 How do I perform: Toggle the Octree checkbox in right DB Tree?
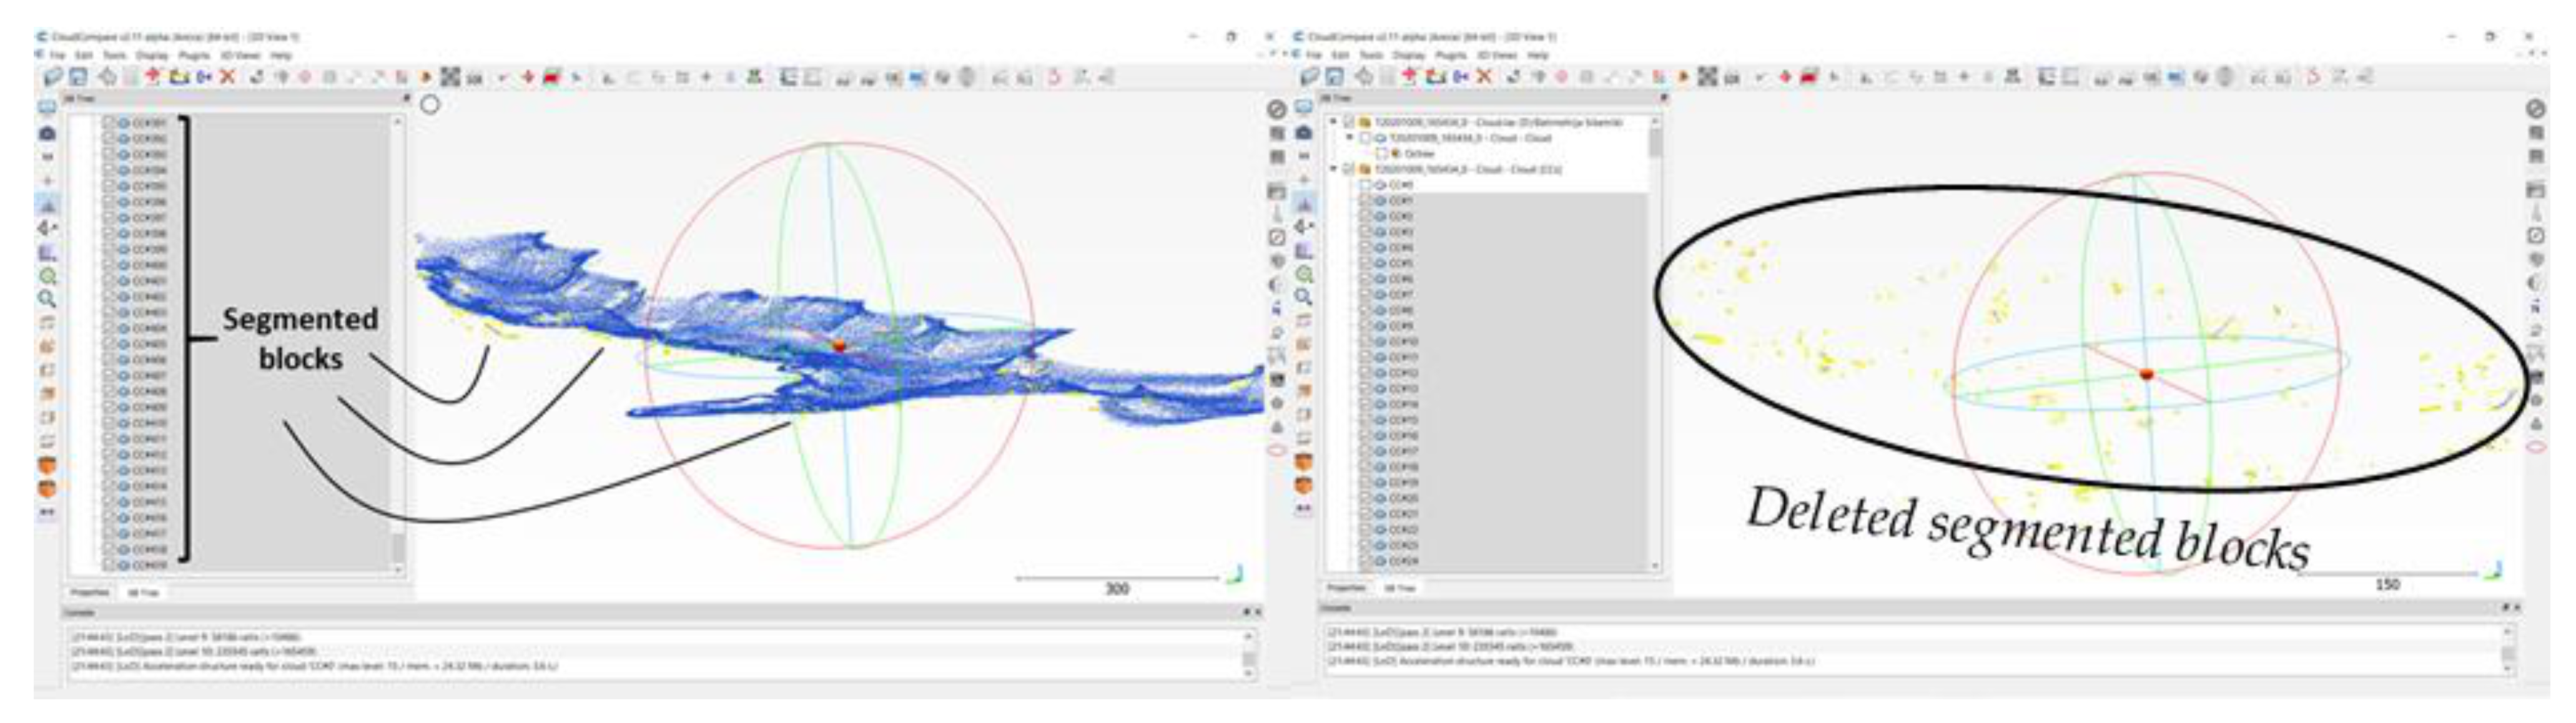coord(1381,154)
